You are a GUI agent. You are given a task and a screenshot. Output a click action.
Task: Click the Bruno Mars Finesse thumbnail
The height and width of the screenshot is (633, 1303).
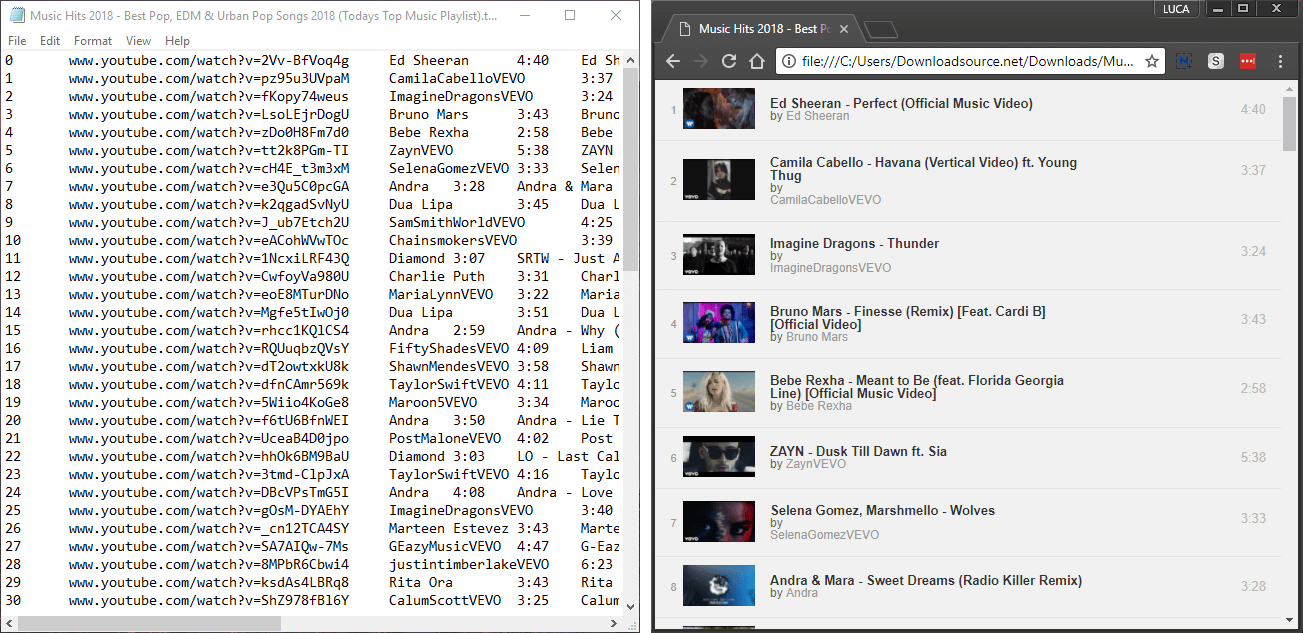point(718,322)
